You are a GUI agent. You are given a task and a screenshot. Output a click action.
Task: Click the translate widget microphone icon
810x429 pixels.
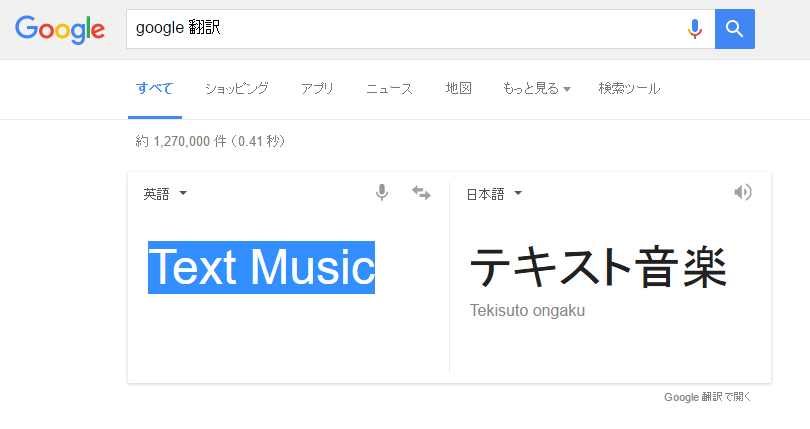[x=382, y=193]
